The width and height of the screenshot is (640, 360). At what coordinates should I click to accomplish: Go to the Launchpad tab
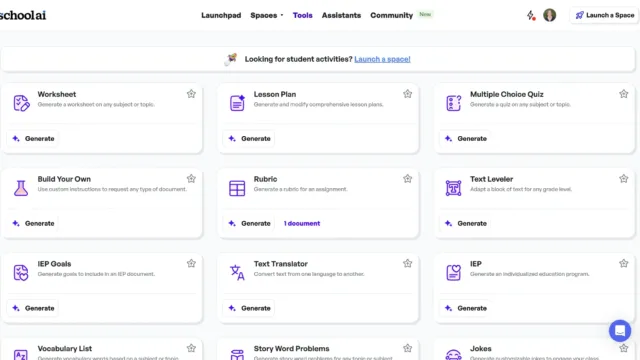tap(221, 16)
